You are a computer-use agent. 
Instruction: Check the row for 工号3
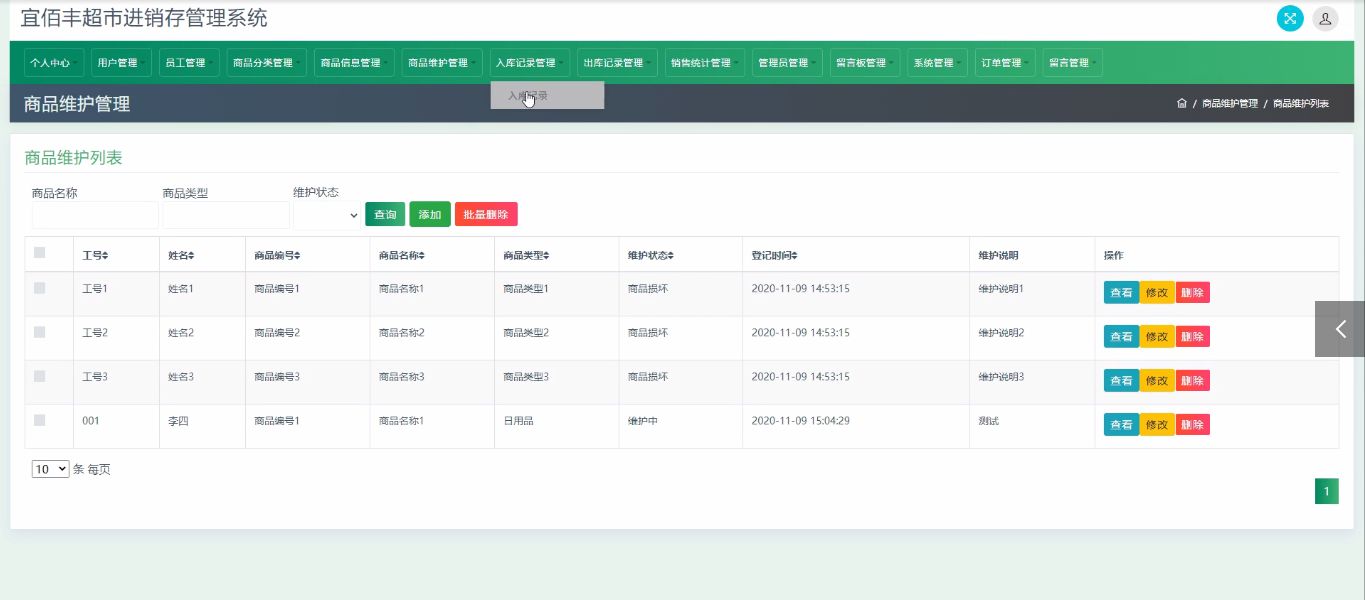[x=40, y=376]
